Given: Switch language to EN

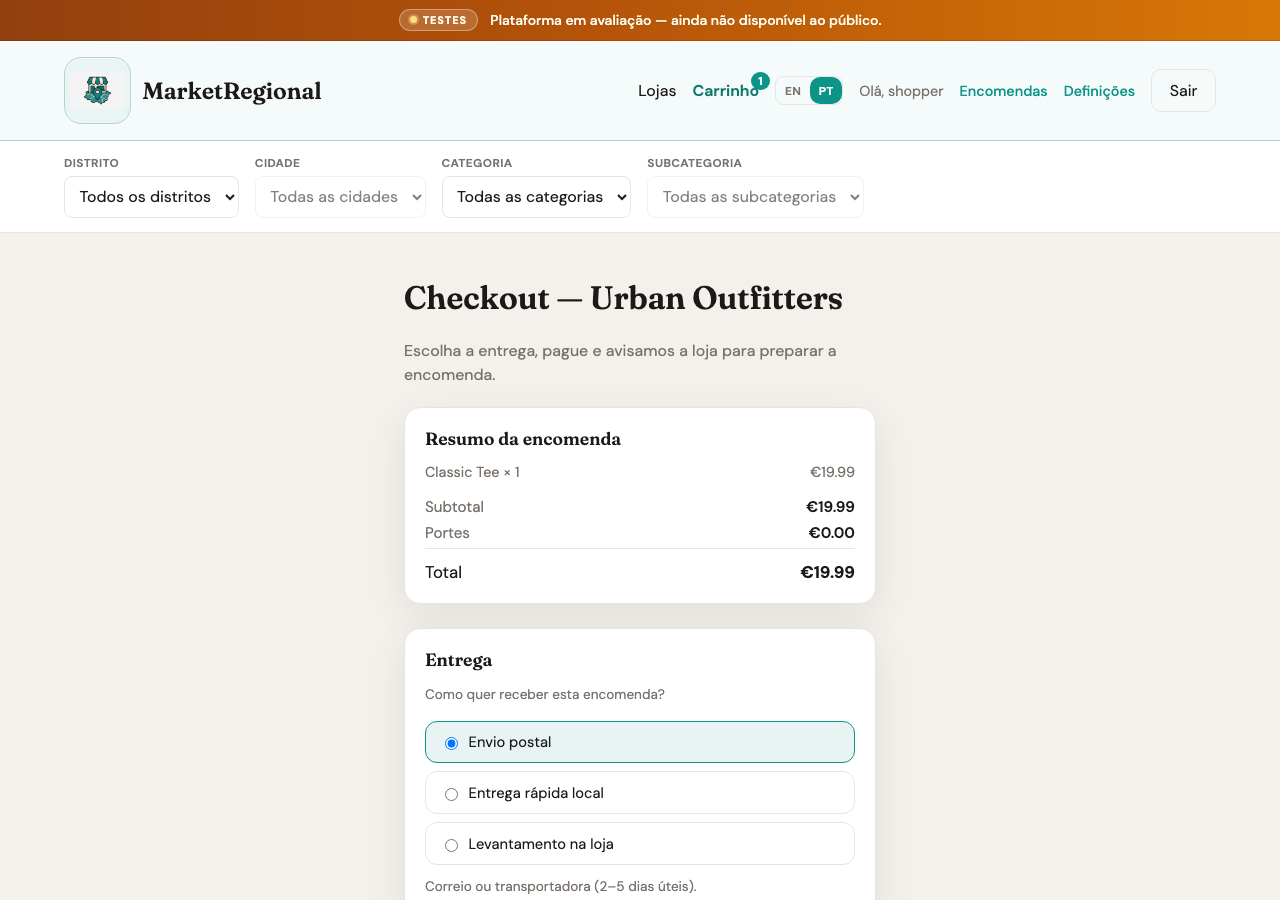Looking at the screenshot, I should pyautogui.click(x=793, y=91).
